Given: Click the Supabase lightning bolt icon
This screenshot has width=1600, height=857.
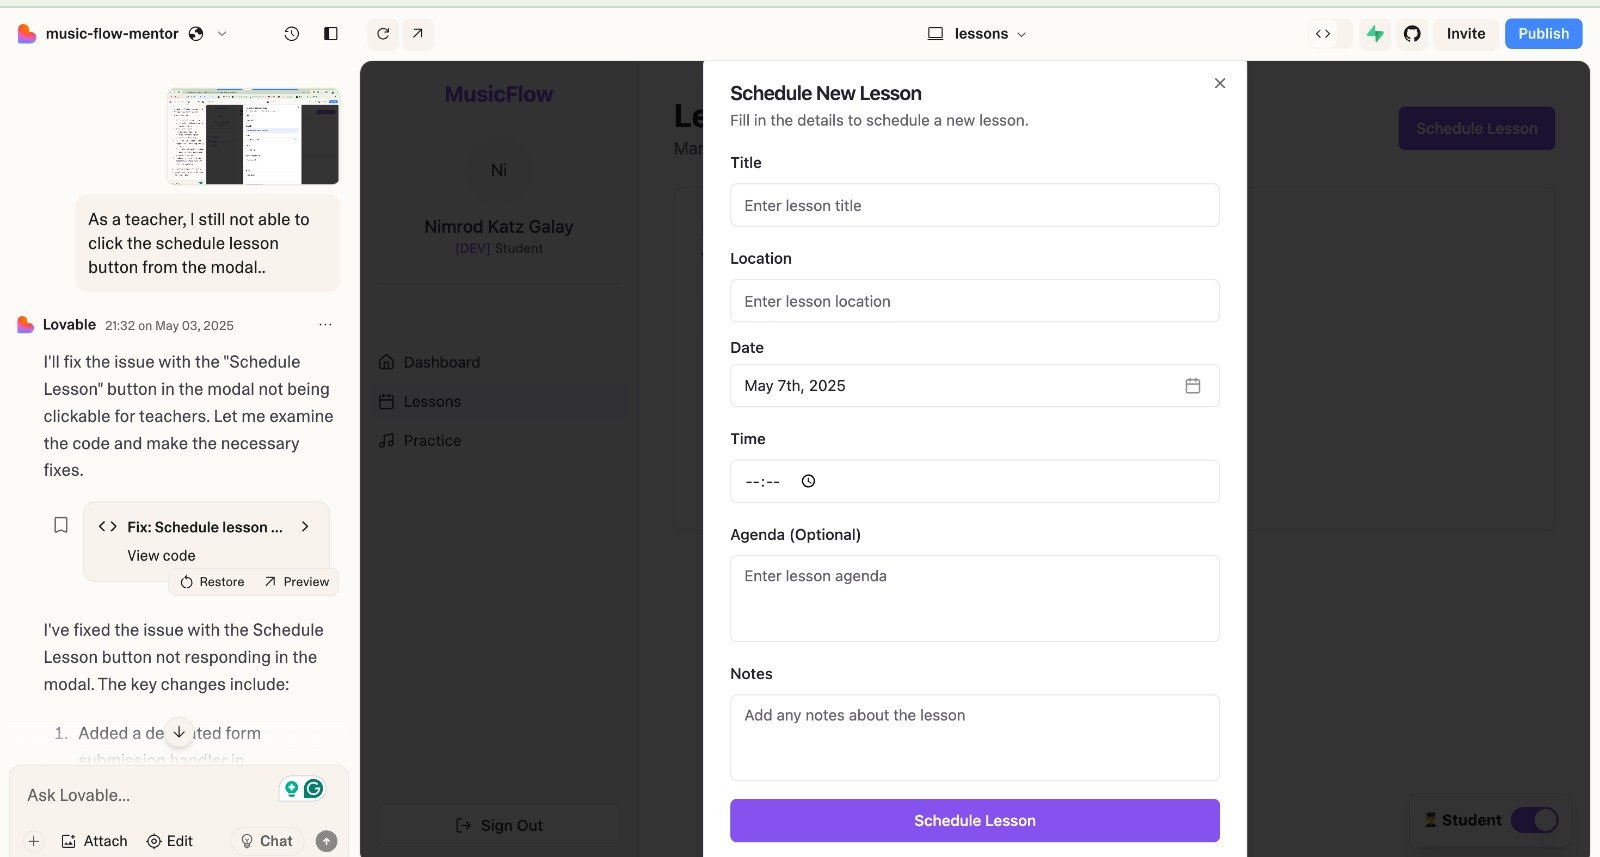Looking at the screenshot, I should click(1376, 34).
